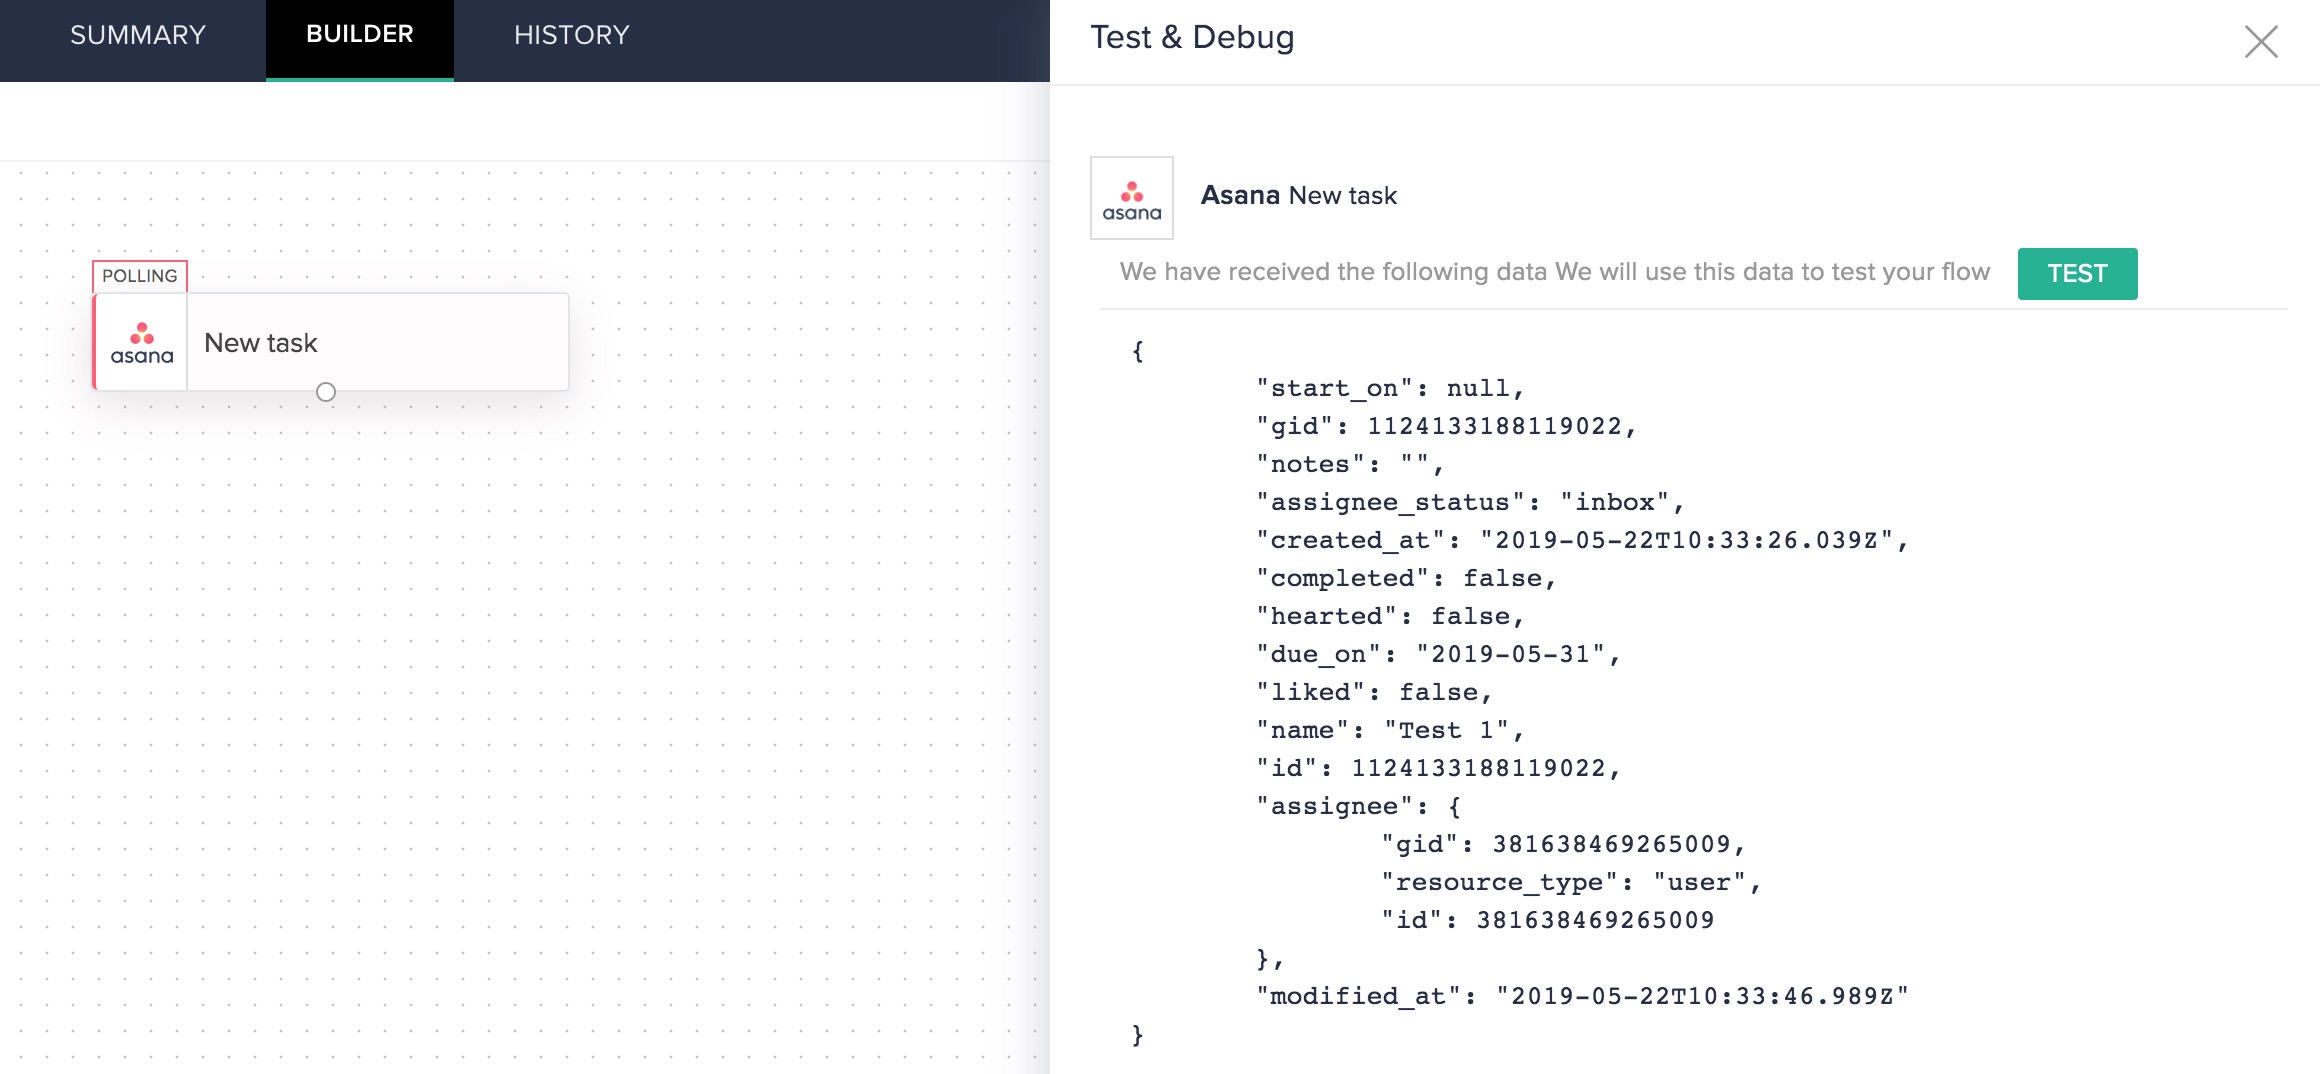The height and width of the screenshot is (1074, 2320).
Task: Click the "notes": "" line
Action: [x=1350, y=465]
